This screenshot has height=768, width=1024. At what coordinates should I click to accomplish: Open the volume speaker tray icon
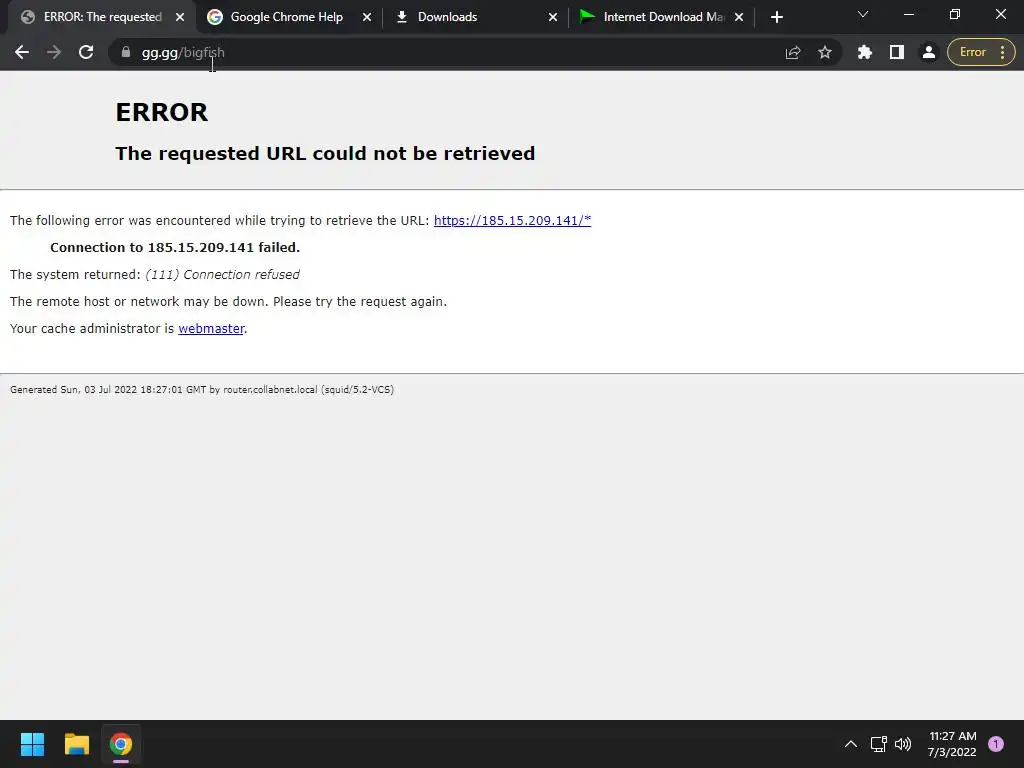[903, 744]
